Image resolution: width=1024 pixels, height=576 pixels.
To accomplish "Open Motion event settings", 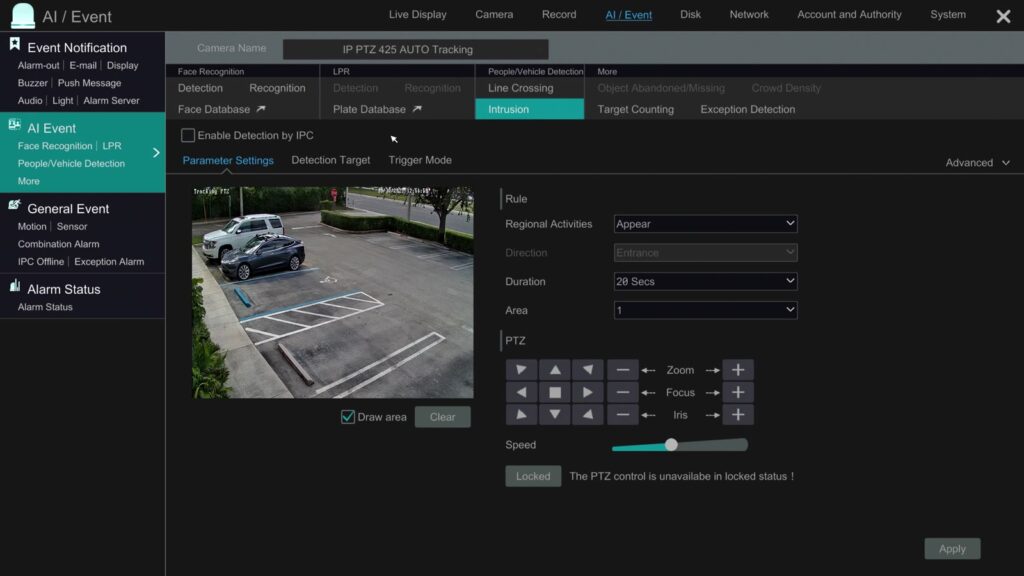I will coord(32,226).
